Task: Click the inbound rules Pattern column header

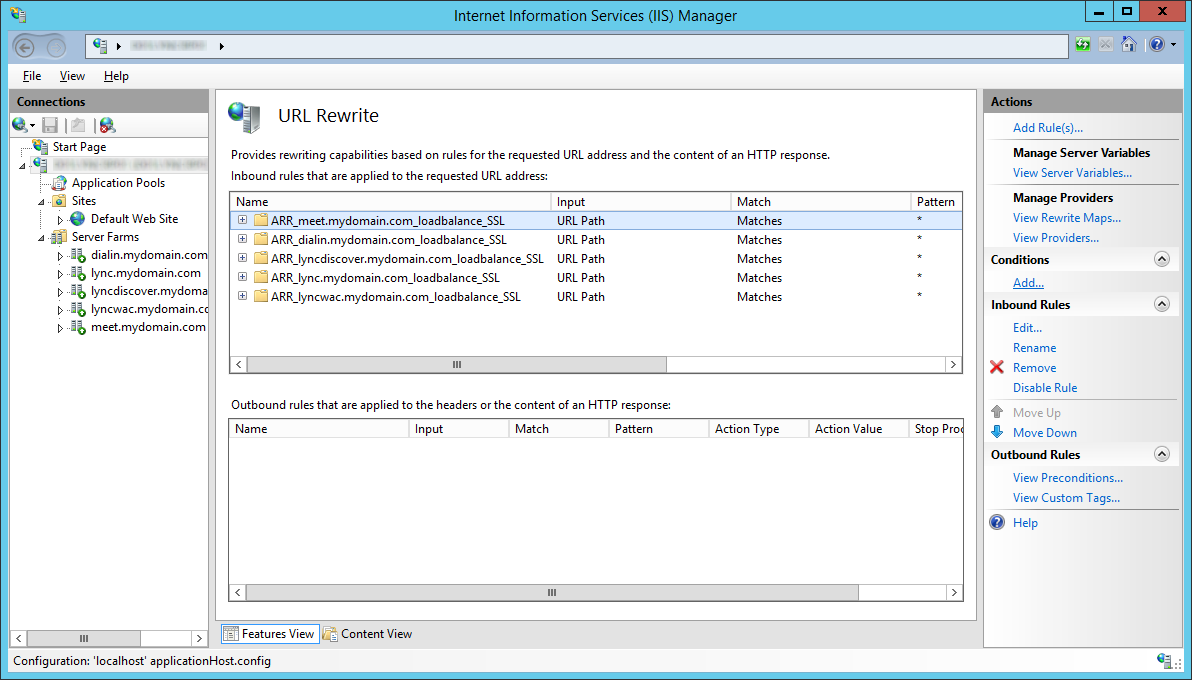Action: coord(936,202)
